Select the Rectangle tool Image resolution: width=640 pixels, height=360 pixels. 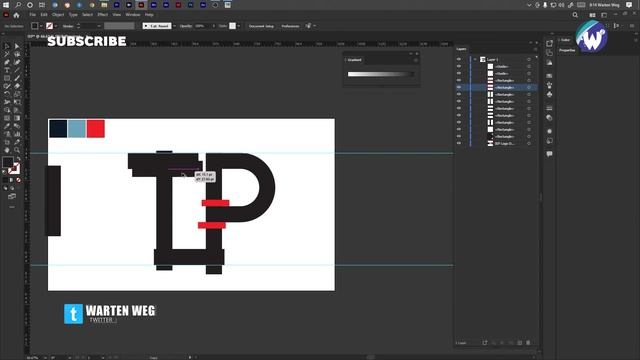[x=7, y=78]
